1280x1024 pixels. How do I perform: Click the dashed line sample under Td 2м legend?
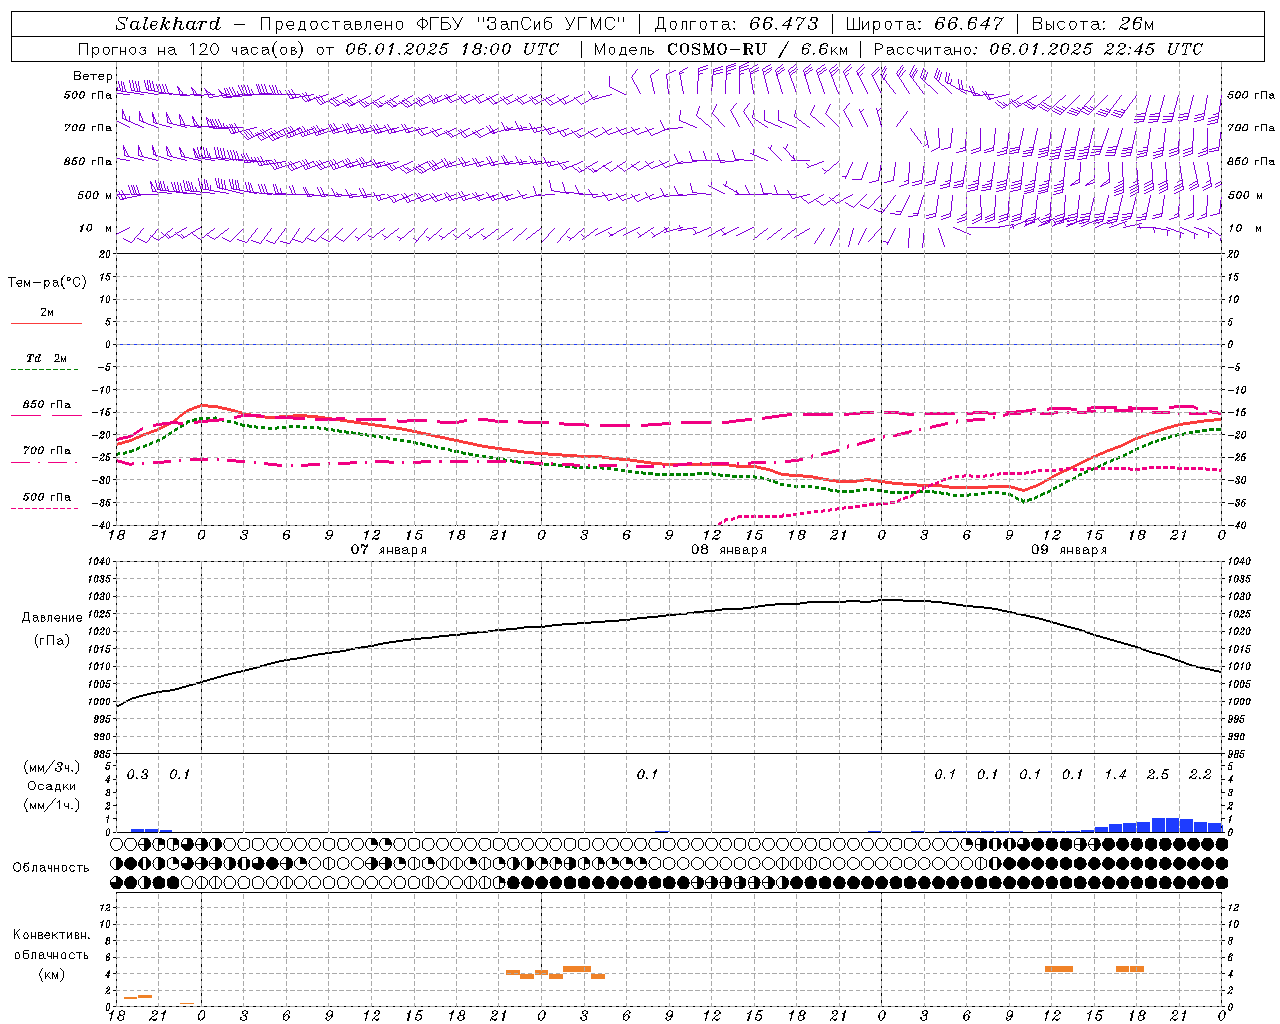[46, 370]
